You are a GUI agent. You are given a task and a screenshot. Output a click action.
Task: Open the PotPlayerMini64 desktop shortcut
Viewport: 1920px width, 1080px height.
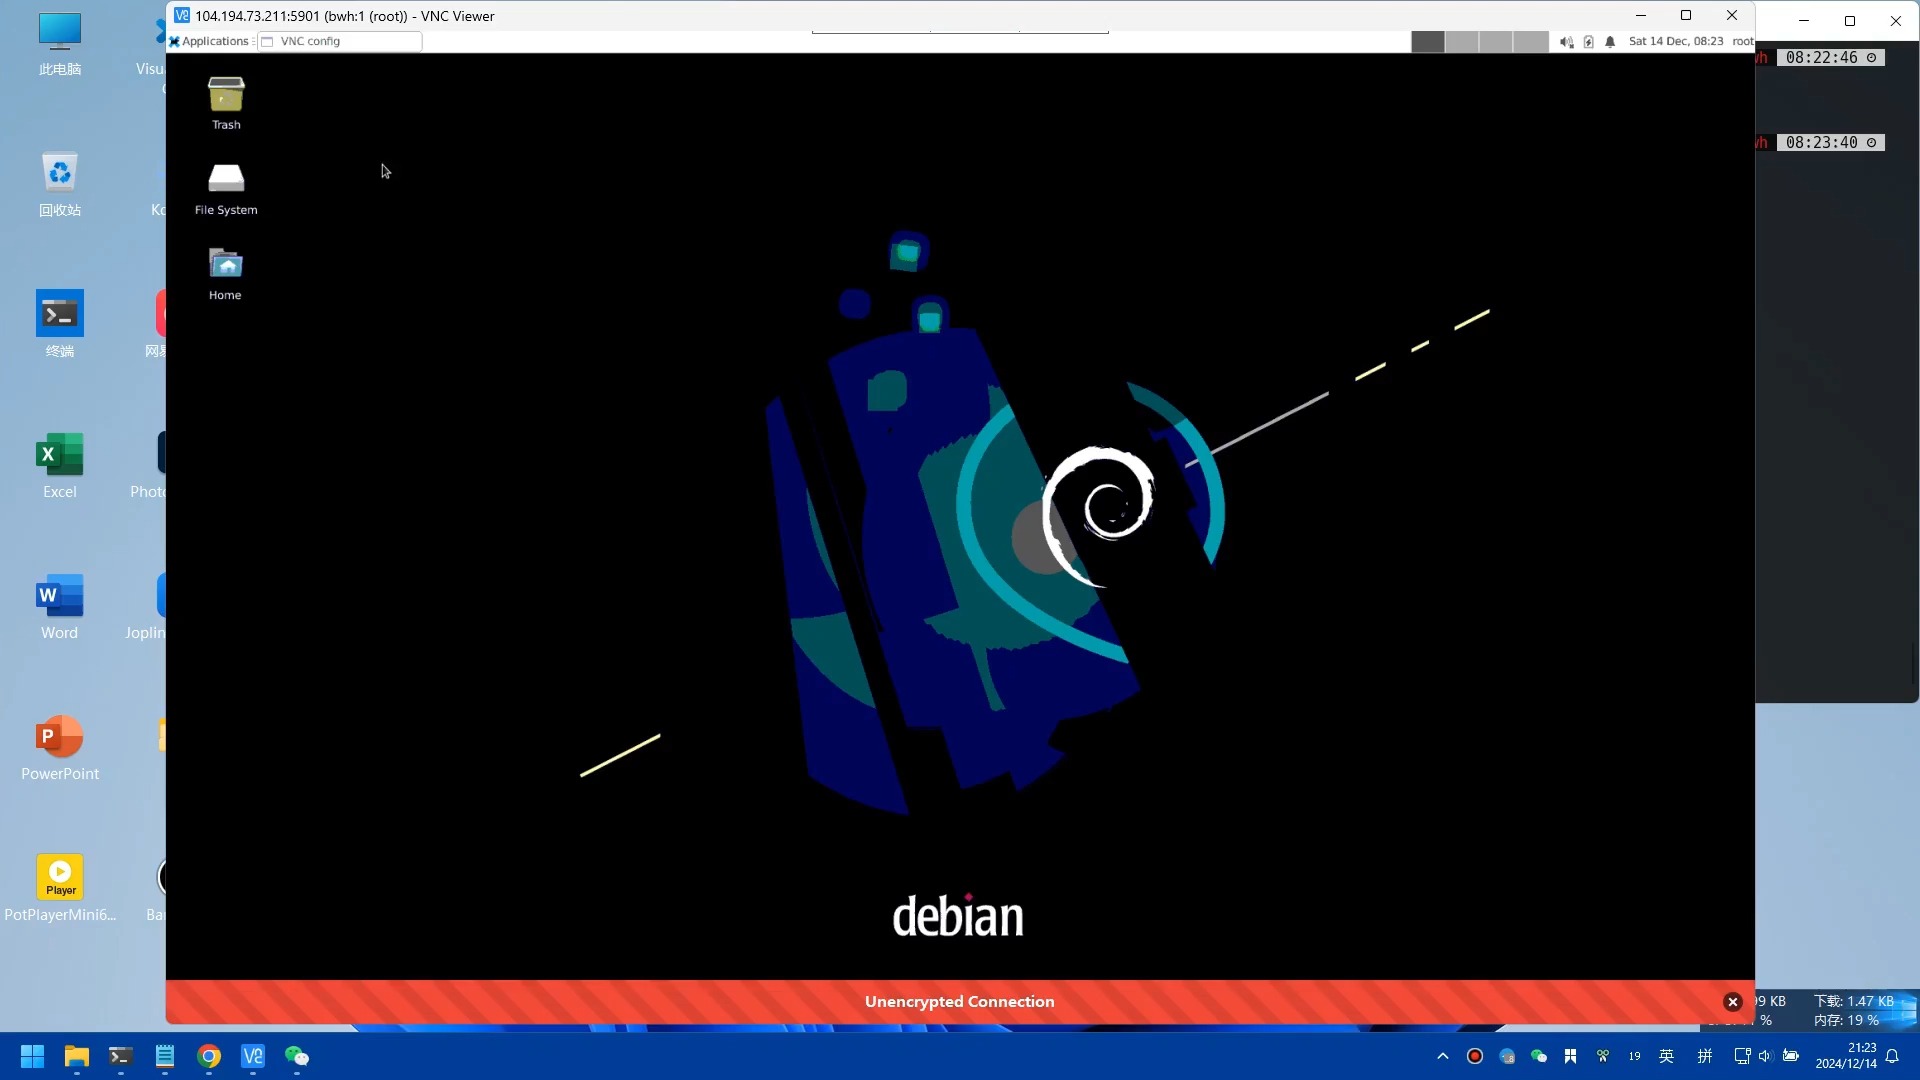click(x=60, y=889)
